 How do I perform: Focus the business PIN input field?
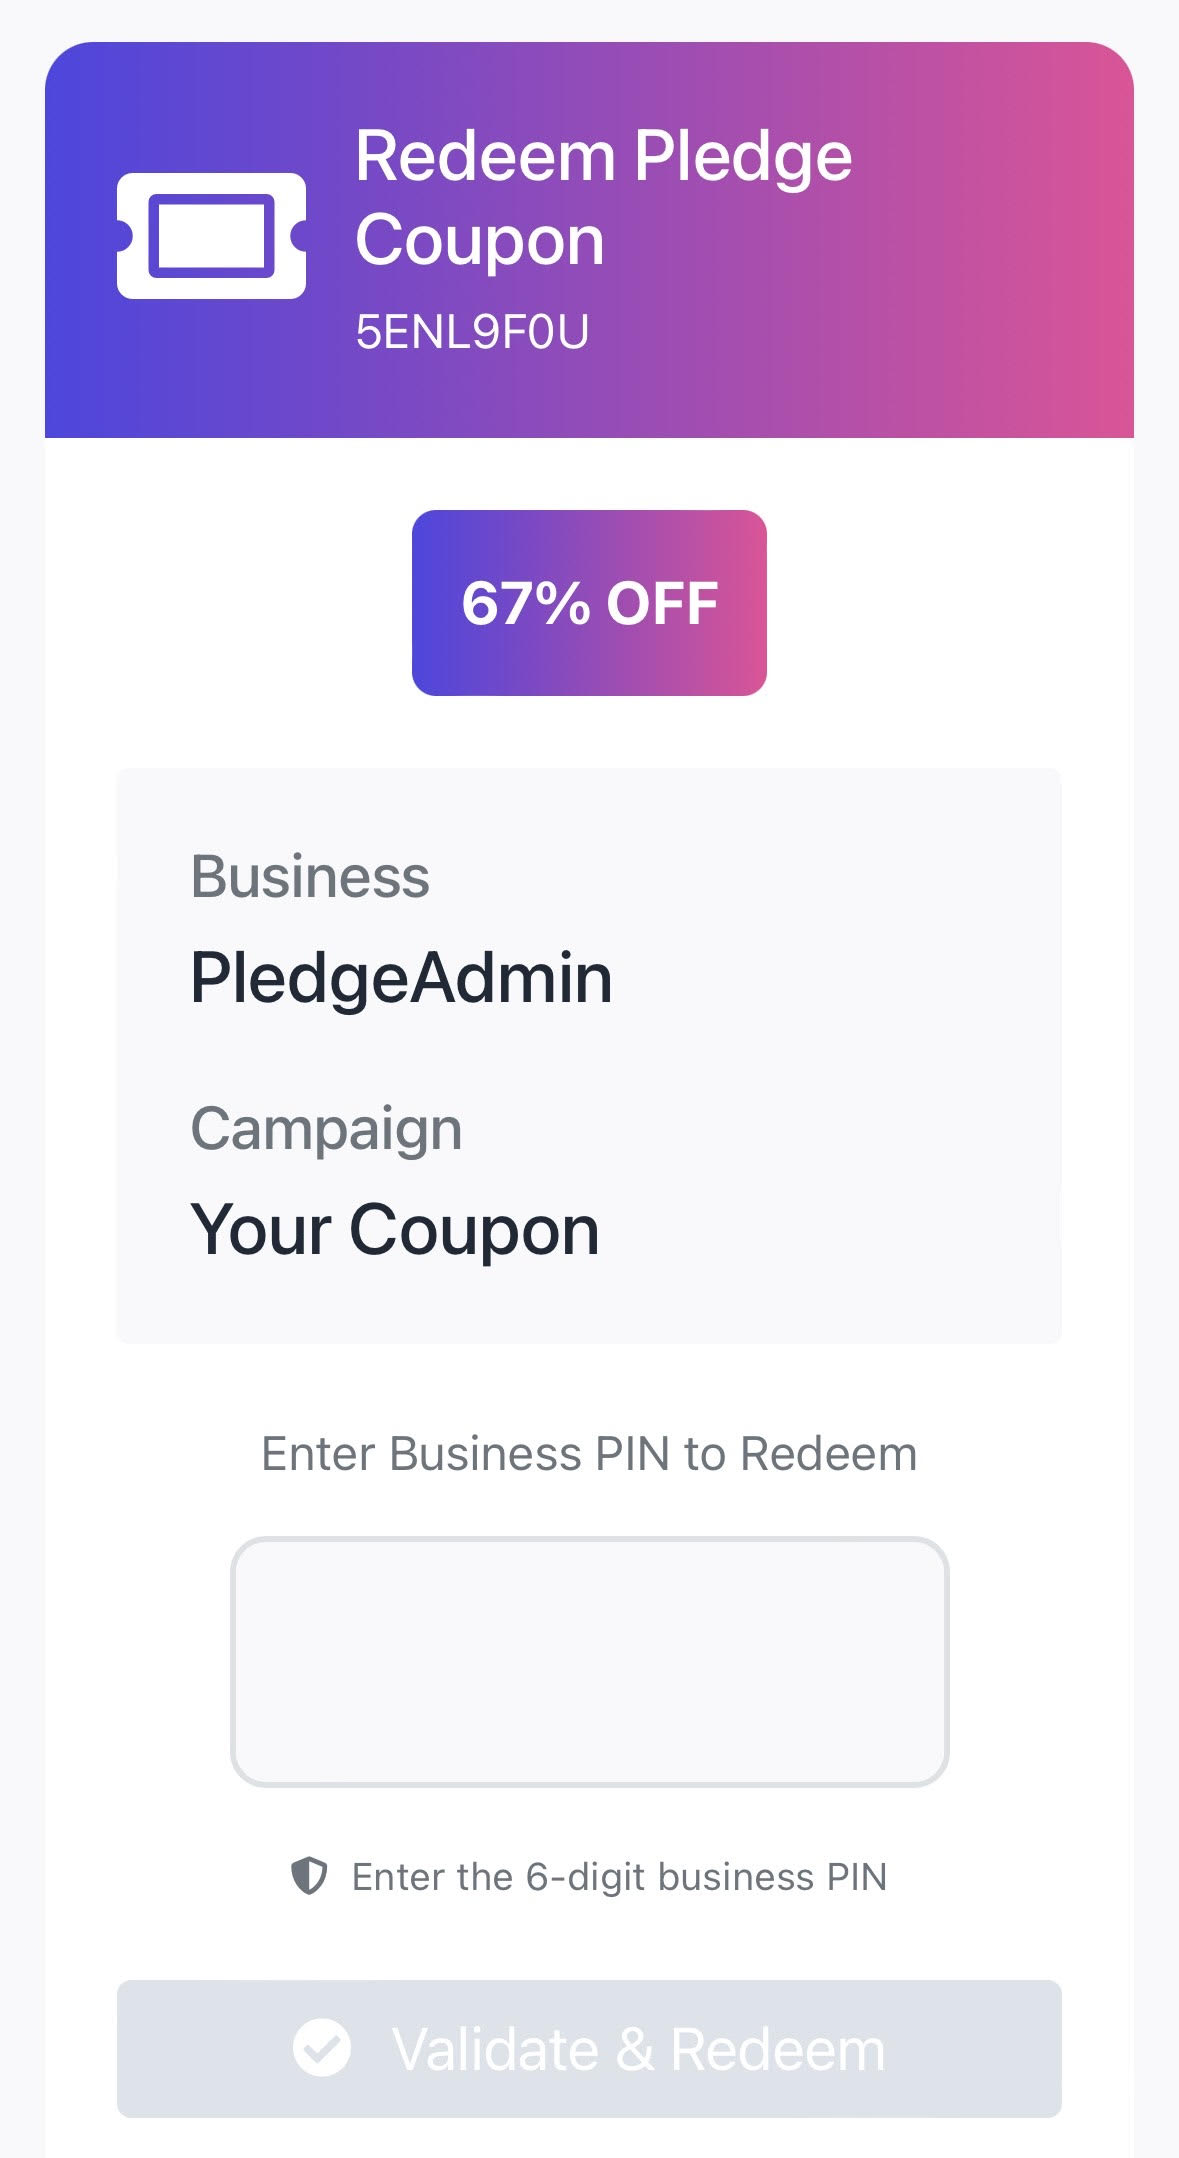pyautogui.click(x=589, y=1662)
